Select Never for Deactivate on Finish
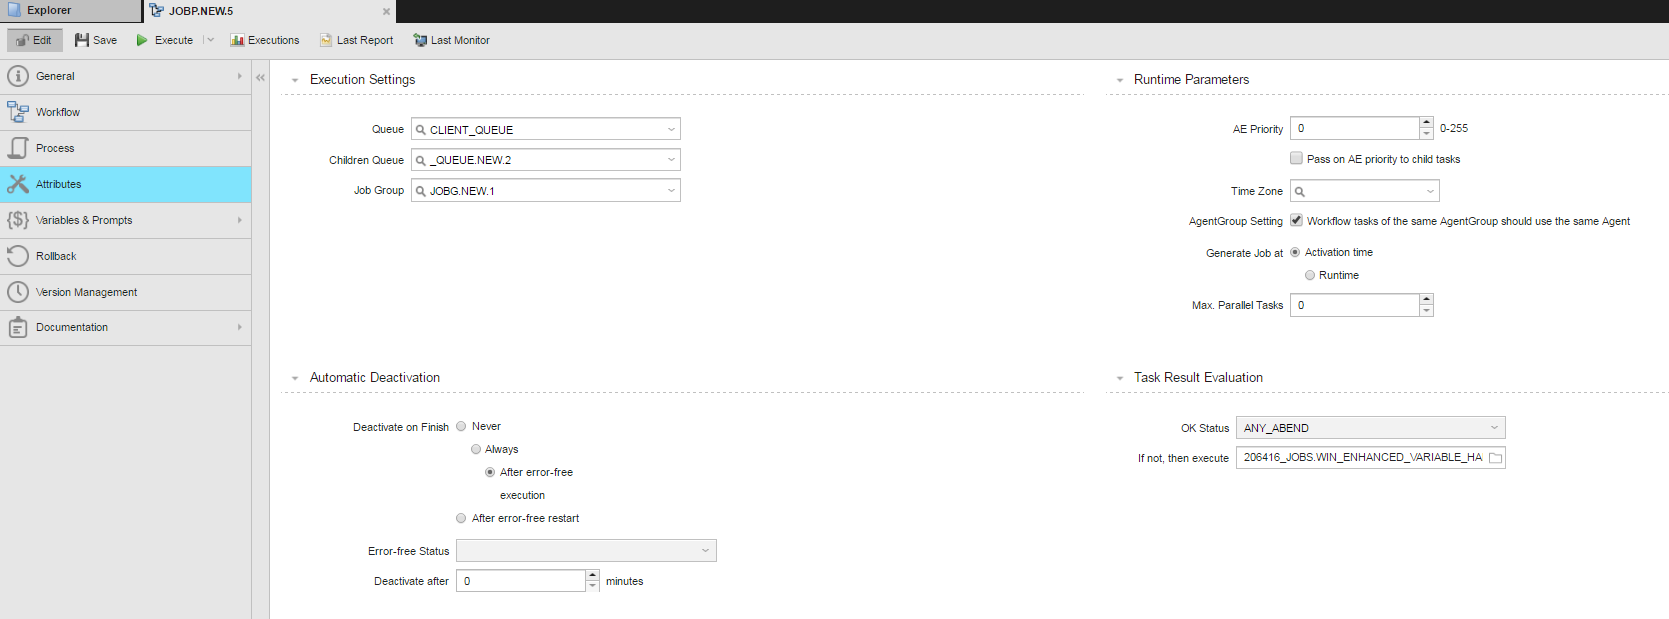Screen dimensions: 1669x619 tap(461, 426)
